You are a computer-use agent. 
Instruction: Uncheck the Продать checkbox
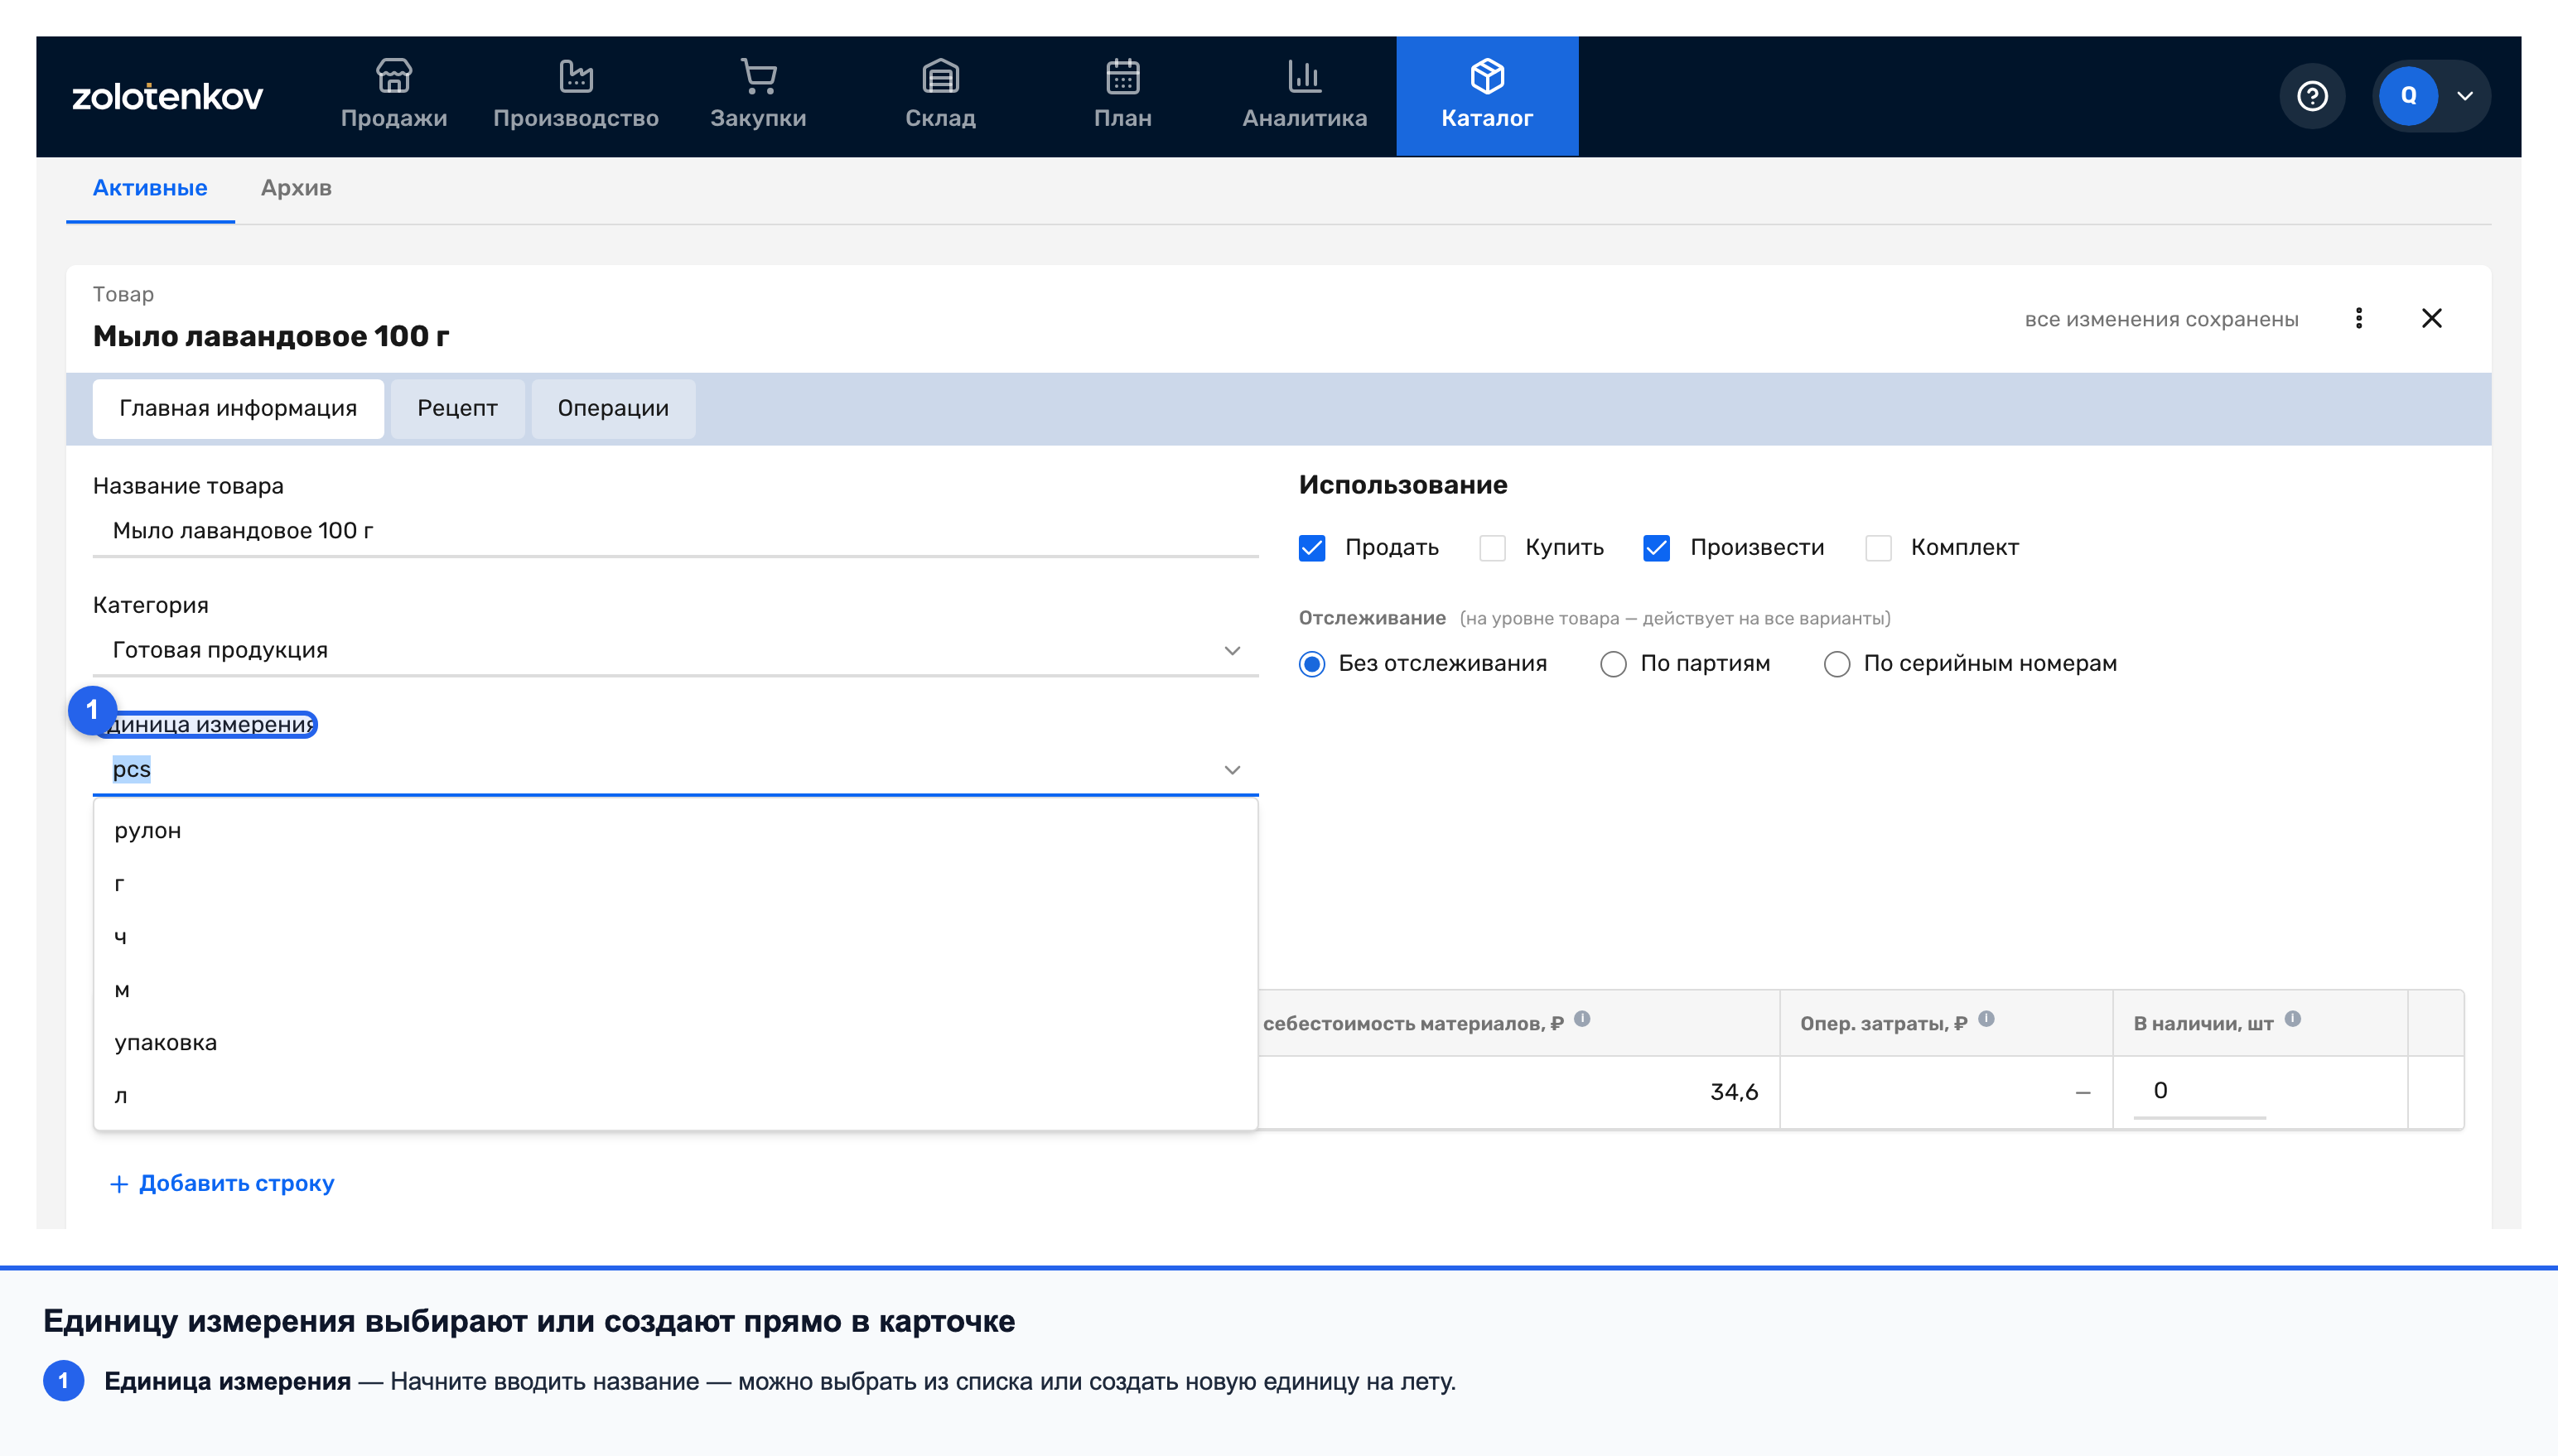tap(1312, 548)
